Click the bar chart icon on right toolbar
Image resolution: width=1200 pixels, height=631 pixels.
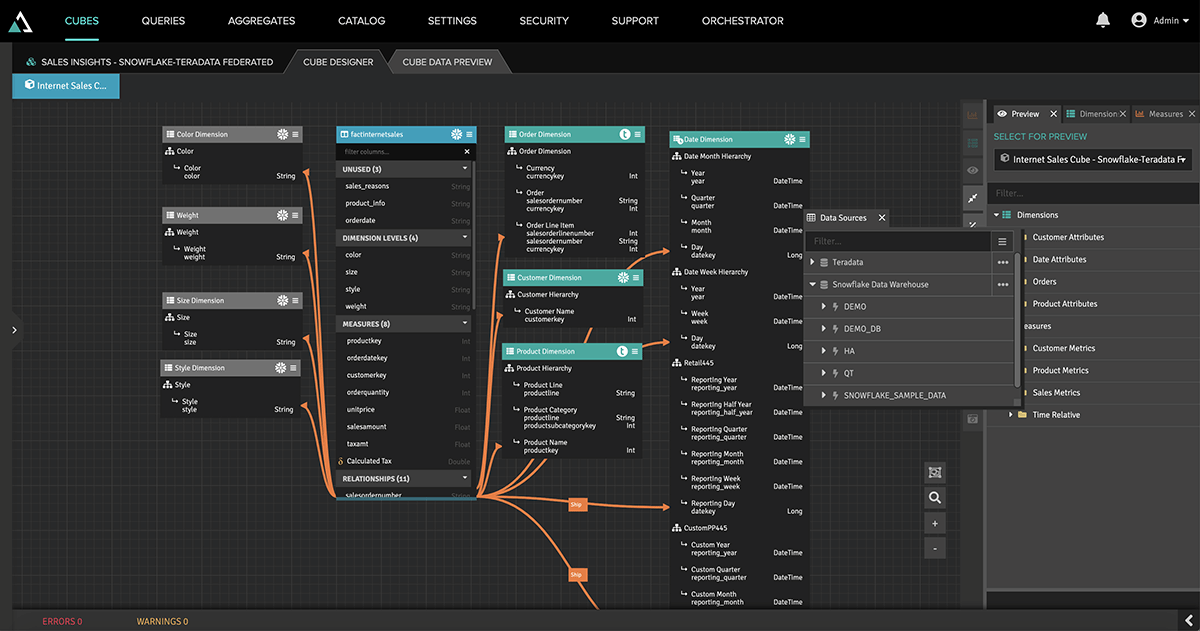[972, 114]
